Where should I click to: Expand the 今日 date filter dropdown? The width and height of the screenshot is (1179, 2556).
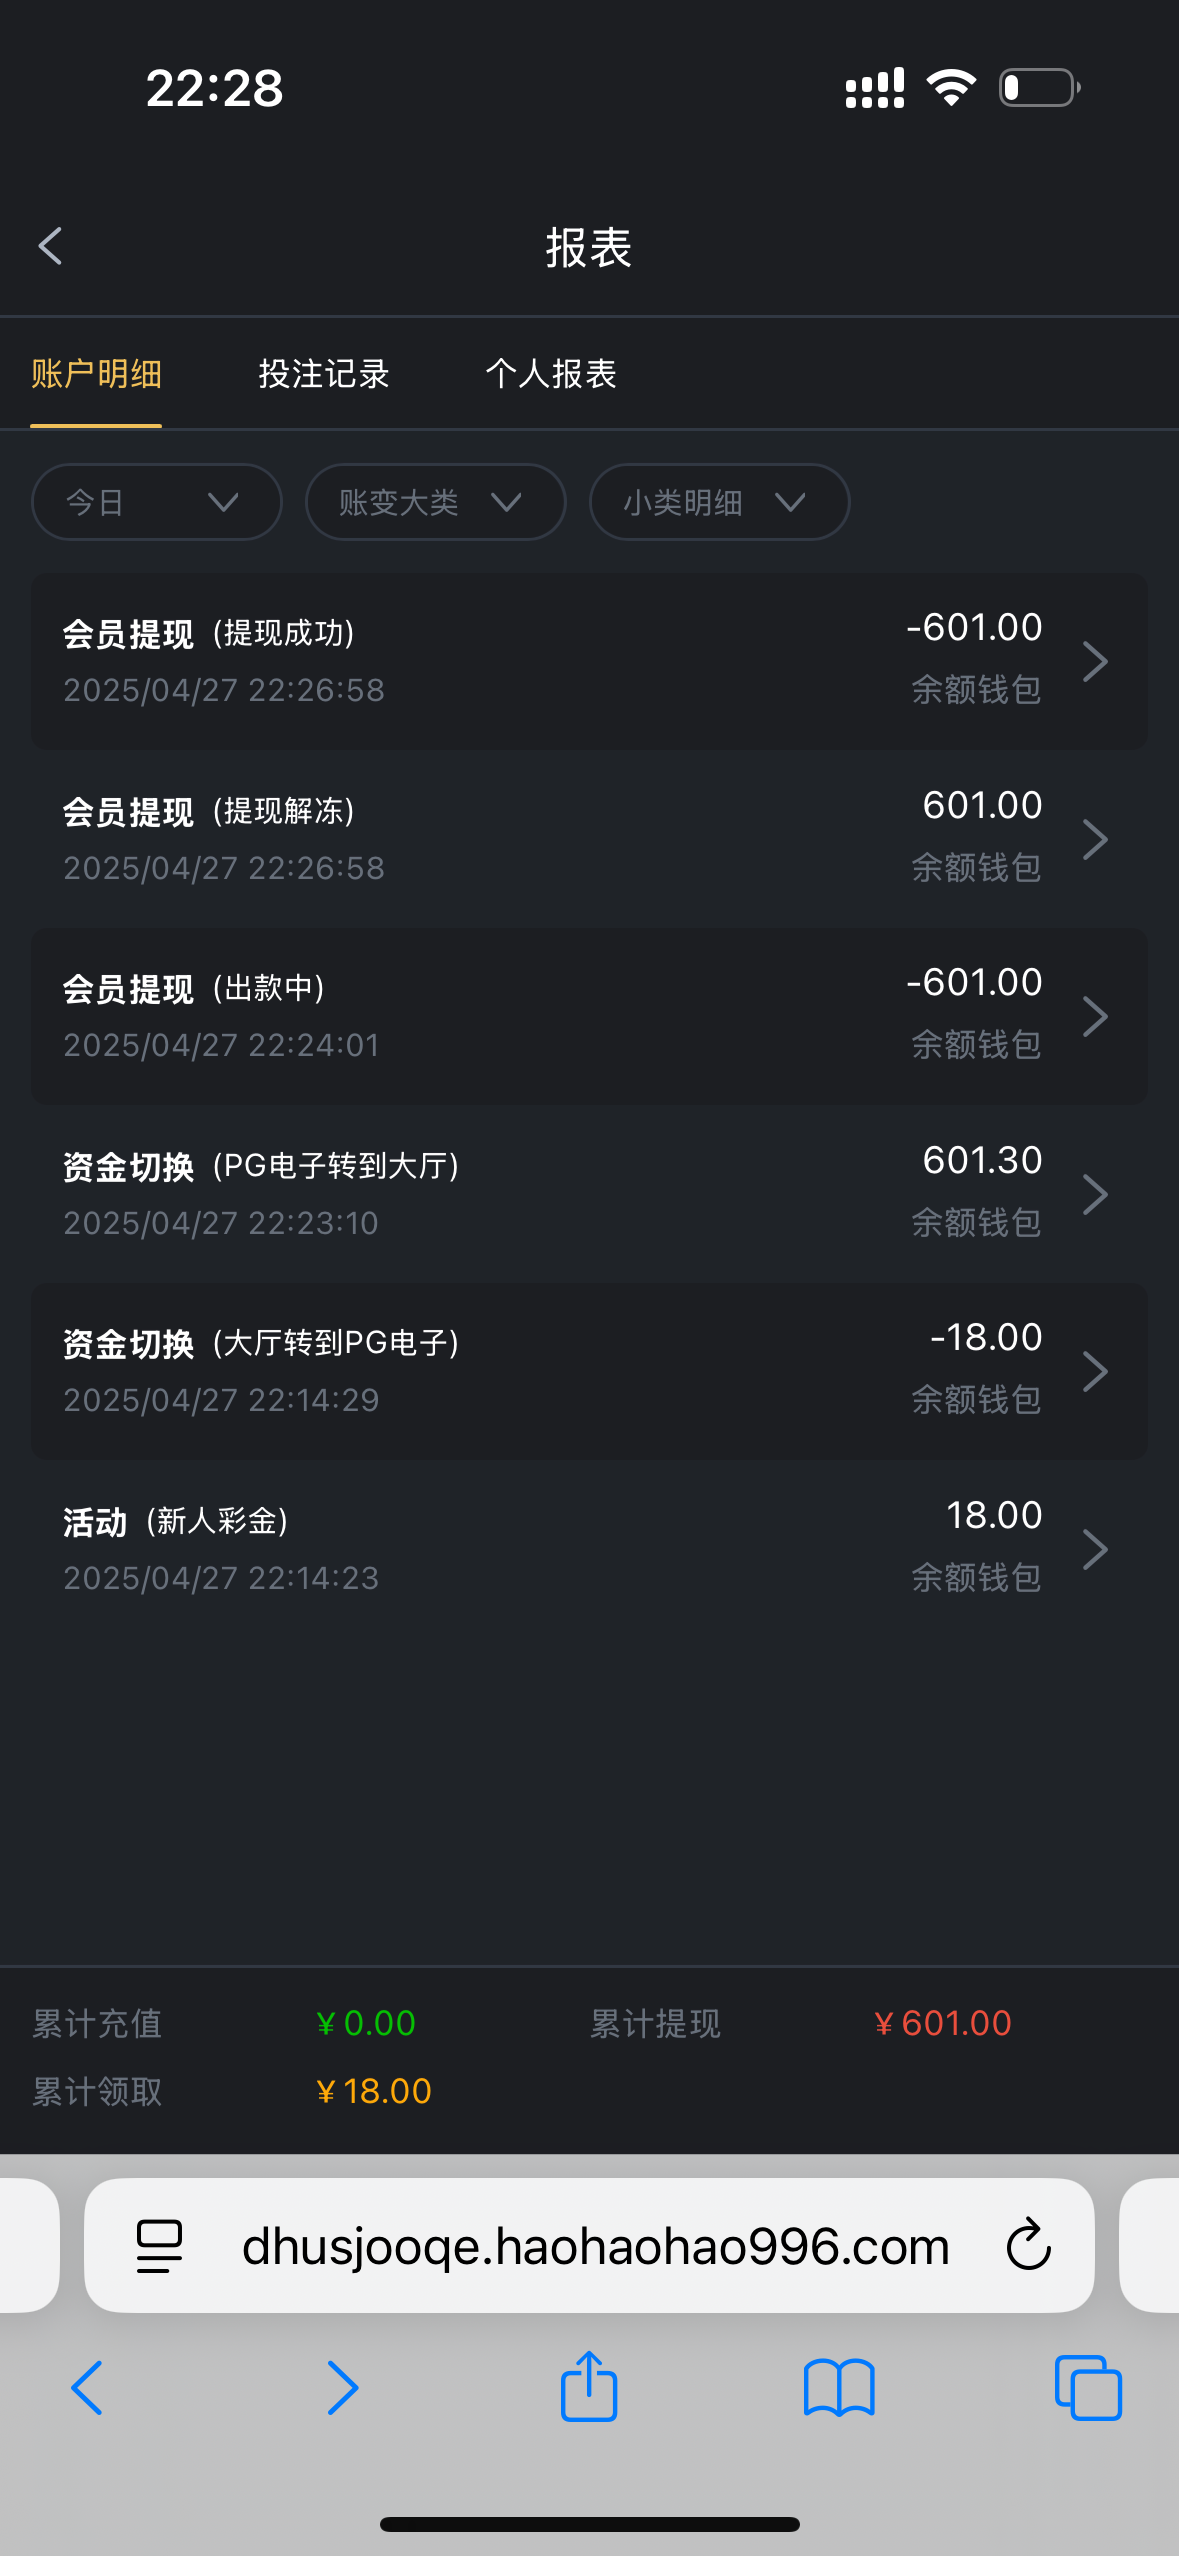(x=156, y=502)
